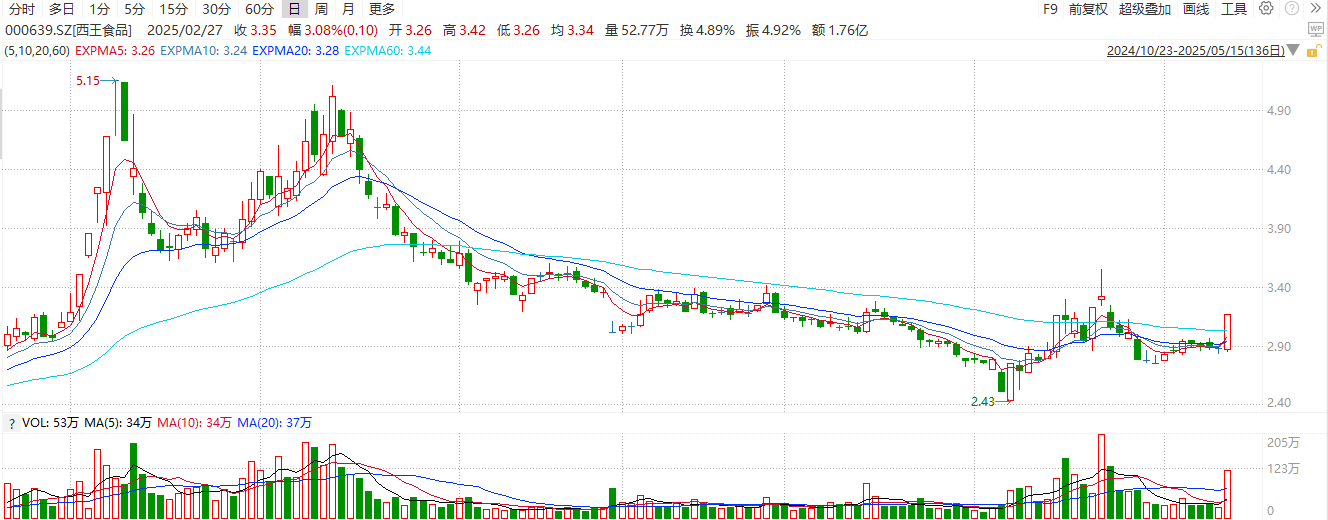Click the question mark beside VOL
This screenshot has height=520, width=1328.
pyautogui.click(x=10, y=423)
